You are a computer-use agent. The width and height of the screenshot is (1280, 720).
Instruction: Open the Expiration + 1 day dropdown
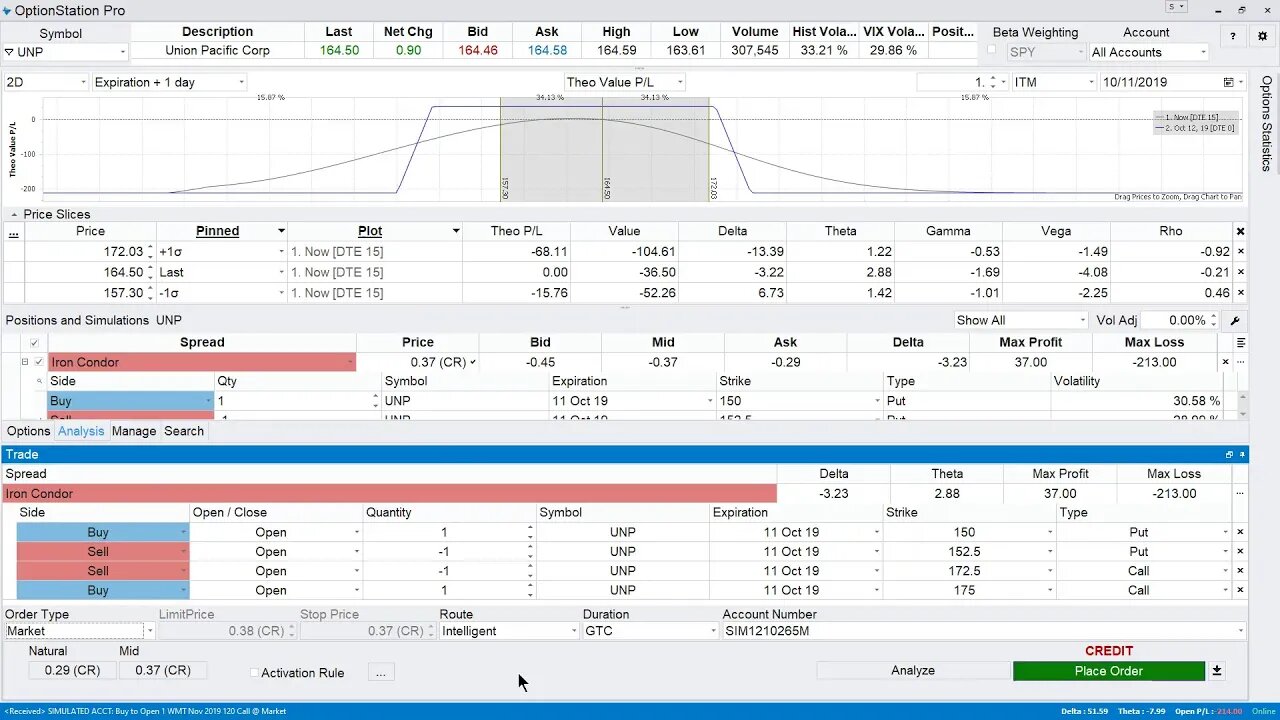pos(241,83)
